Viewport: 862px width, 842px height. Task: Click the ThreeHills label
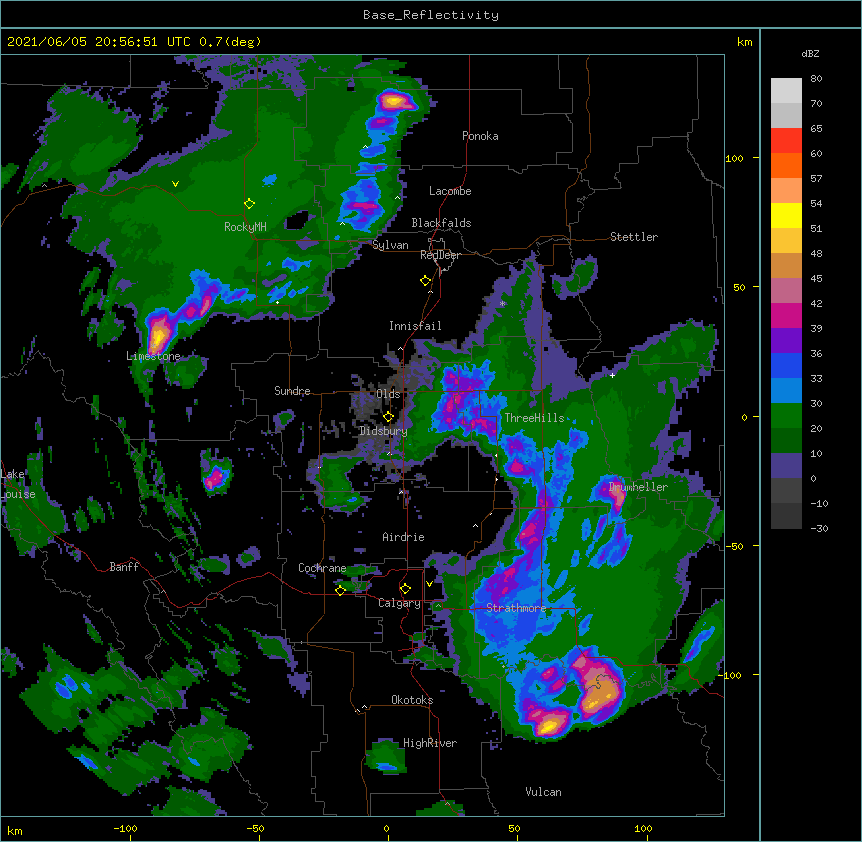click(534, 418)
